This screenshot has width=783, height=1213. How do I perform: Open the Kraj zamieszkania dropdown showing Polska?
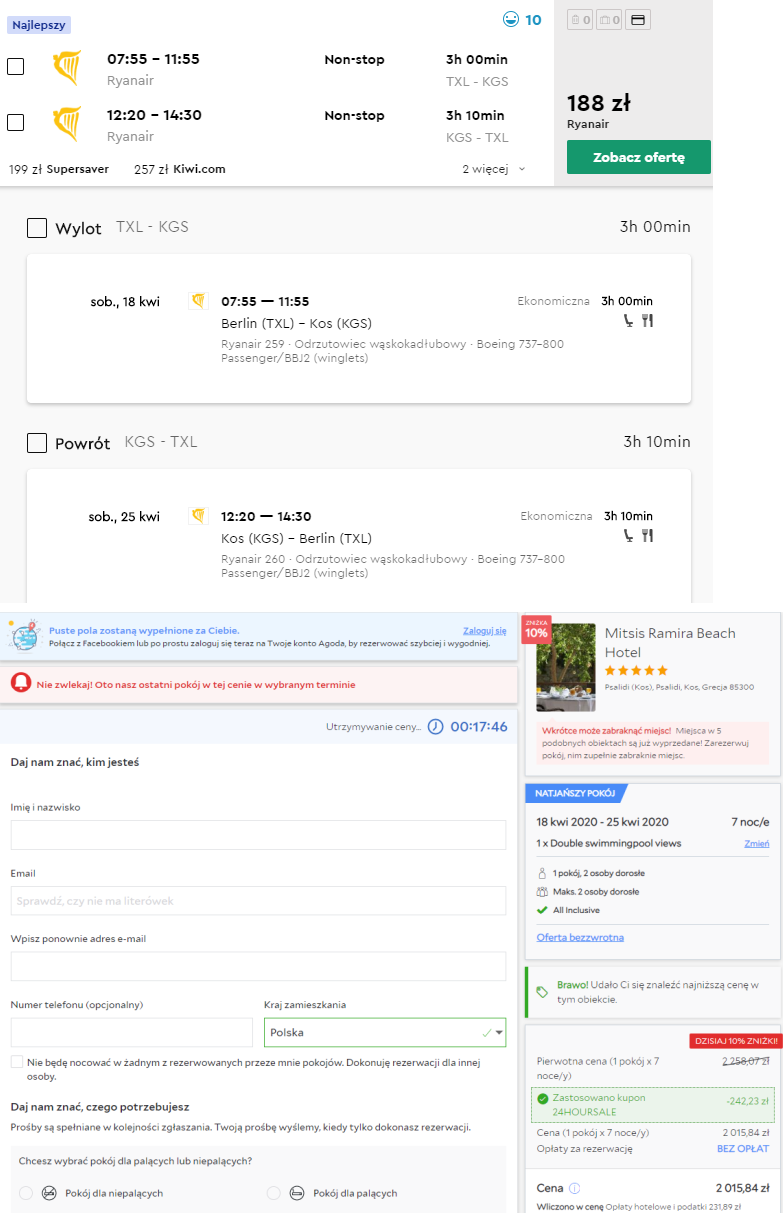click(385, 1032)
